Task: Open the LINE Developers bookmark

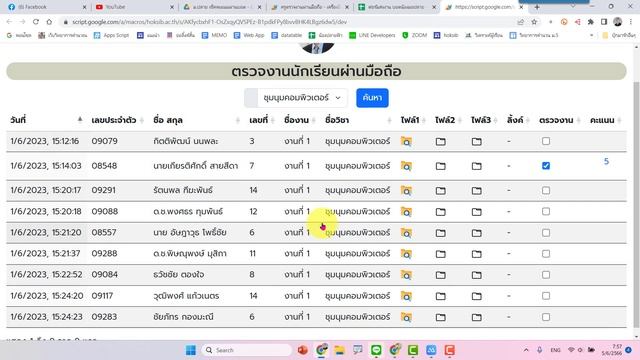Action: (372, 36)
